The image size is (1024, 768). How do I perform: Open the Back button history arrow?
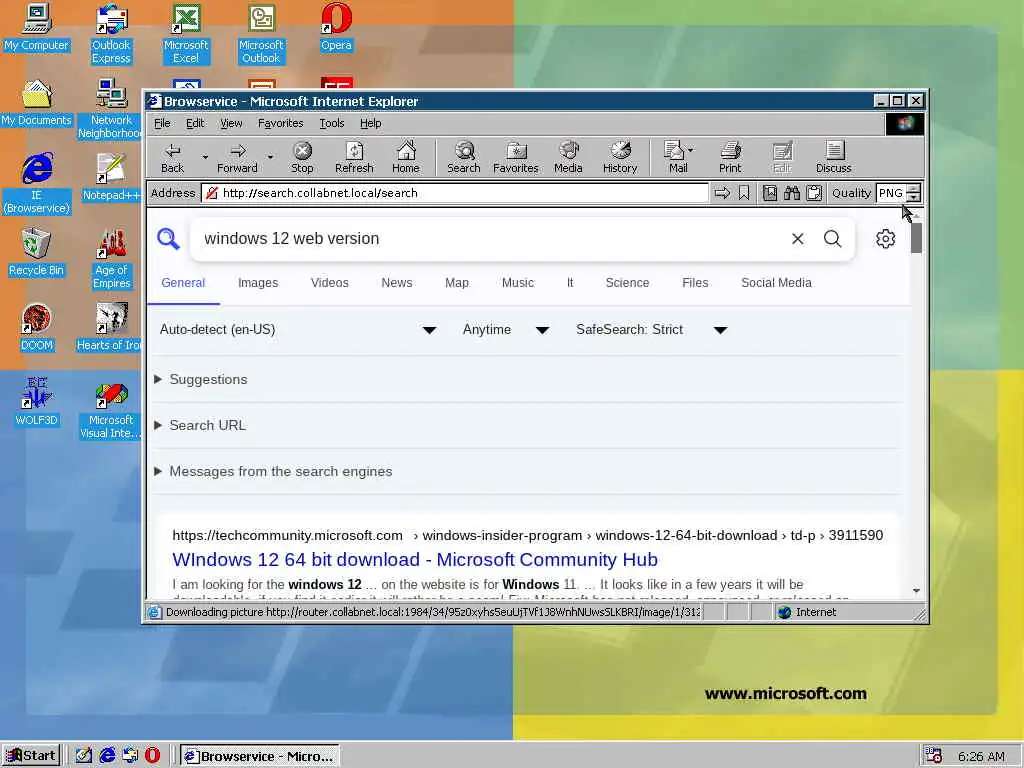tap(205, 157)
